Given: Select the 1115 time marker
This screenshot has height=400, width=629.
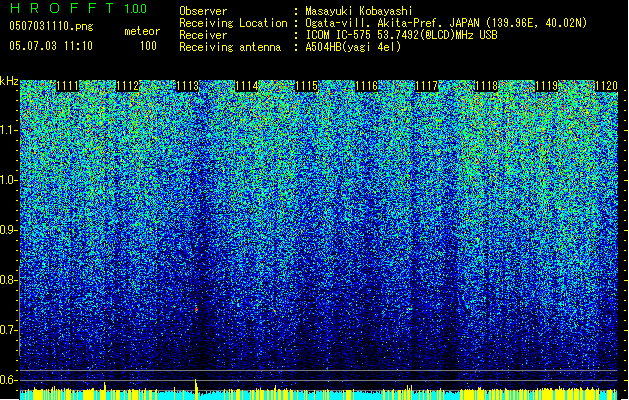Looking at the screenshot, I should pyautogui.click(x=306, y=86).
